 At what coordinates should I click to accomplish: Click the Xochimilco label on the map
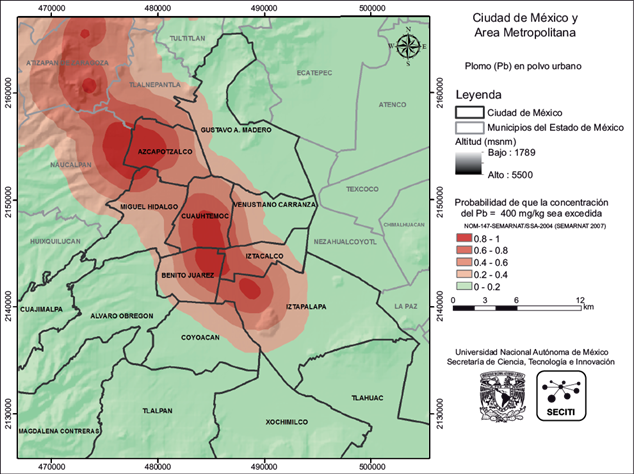pyautogui.click(x=263, y=423)
